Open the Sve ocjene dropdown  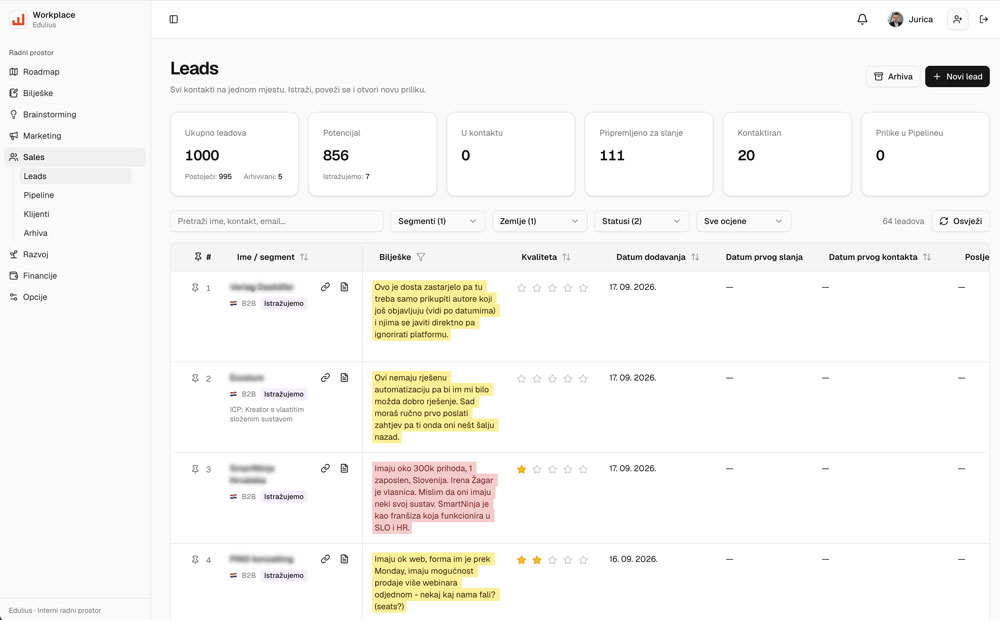[x=744, y=221]
